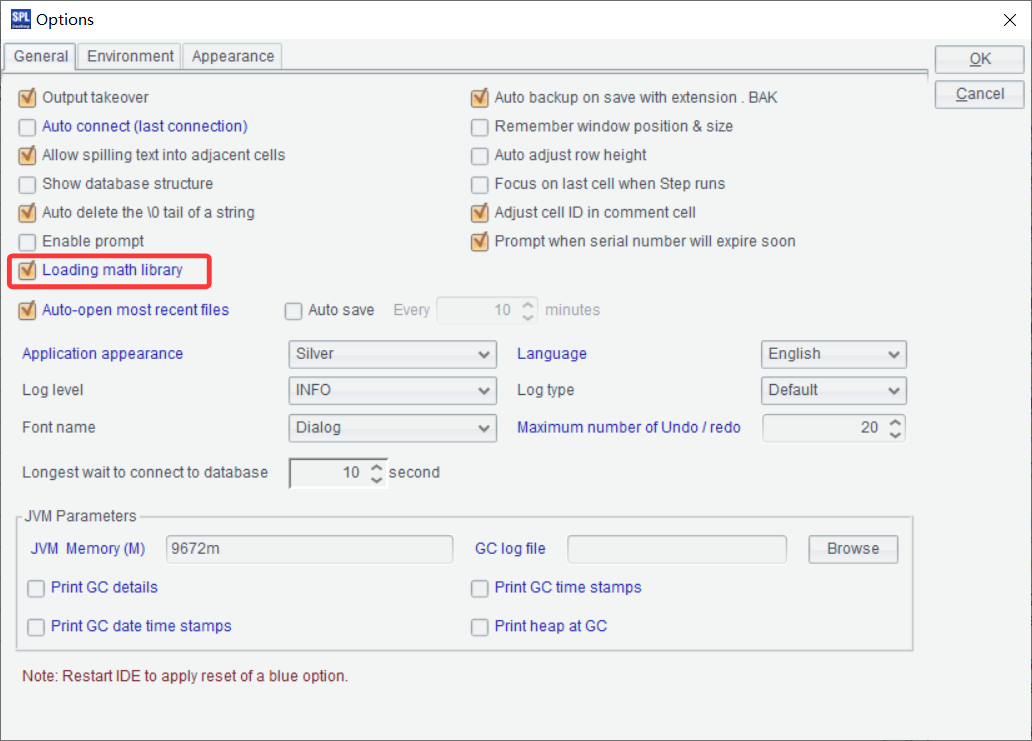Viewport: 1032px width, 741px height.
Task: Switch to the Environment tab
Action: [130, 57]
